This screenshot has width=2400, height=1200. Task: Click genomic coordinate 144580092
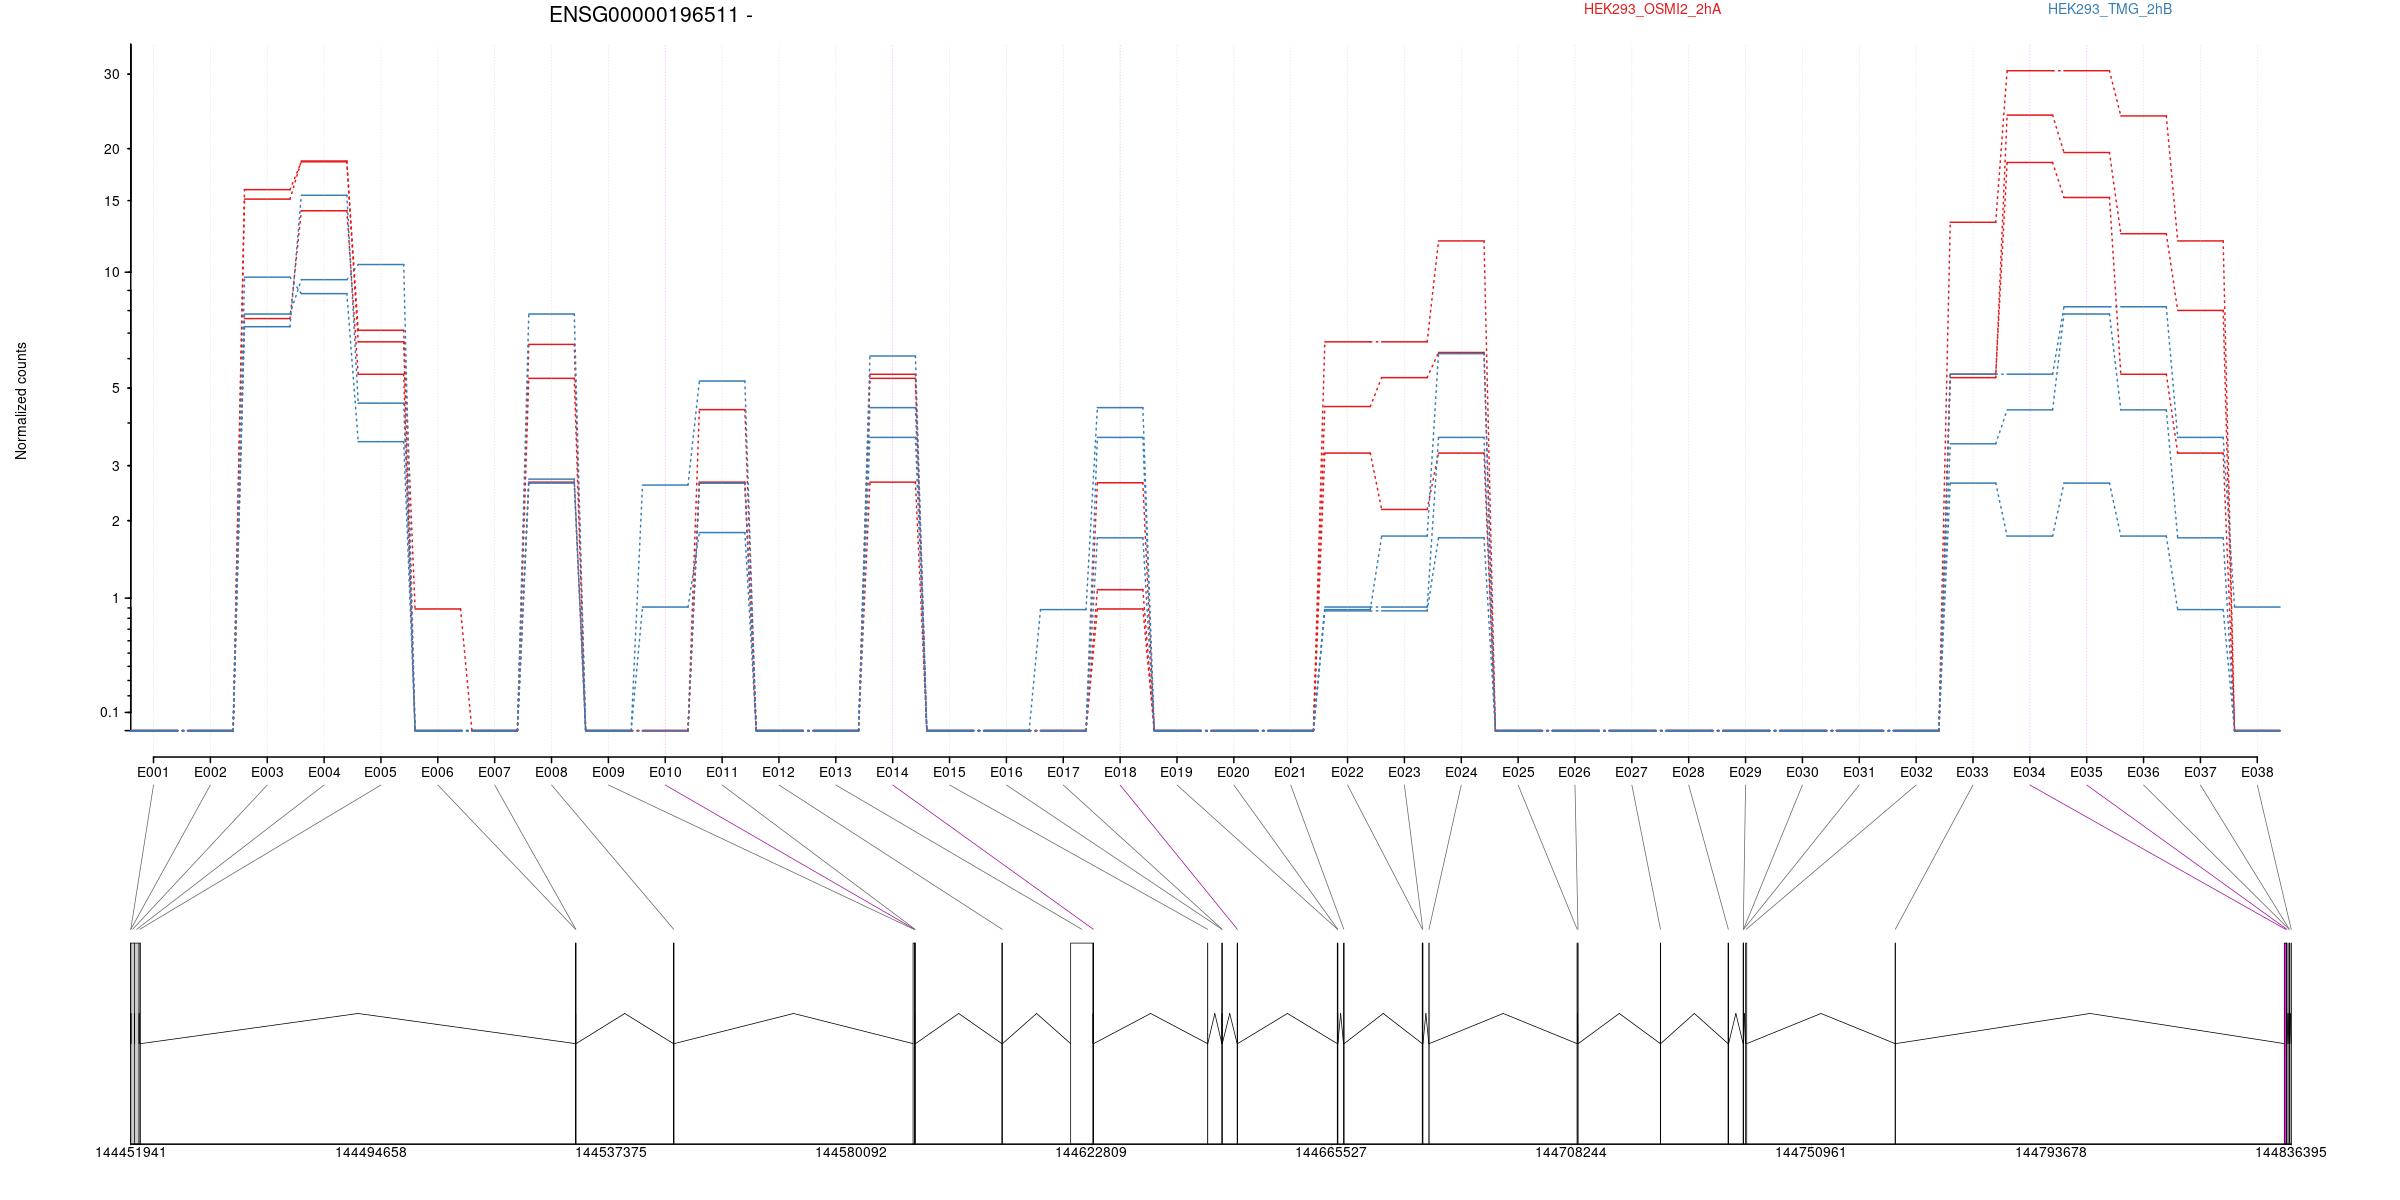click(851, 1152)
